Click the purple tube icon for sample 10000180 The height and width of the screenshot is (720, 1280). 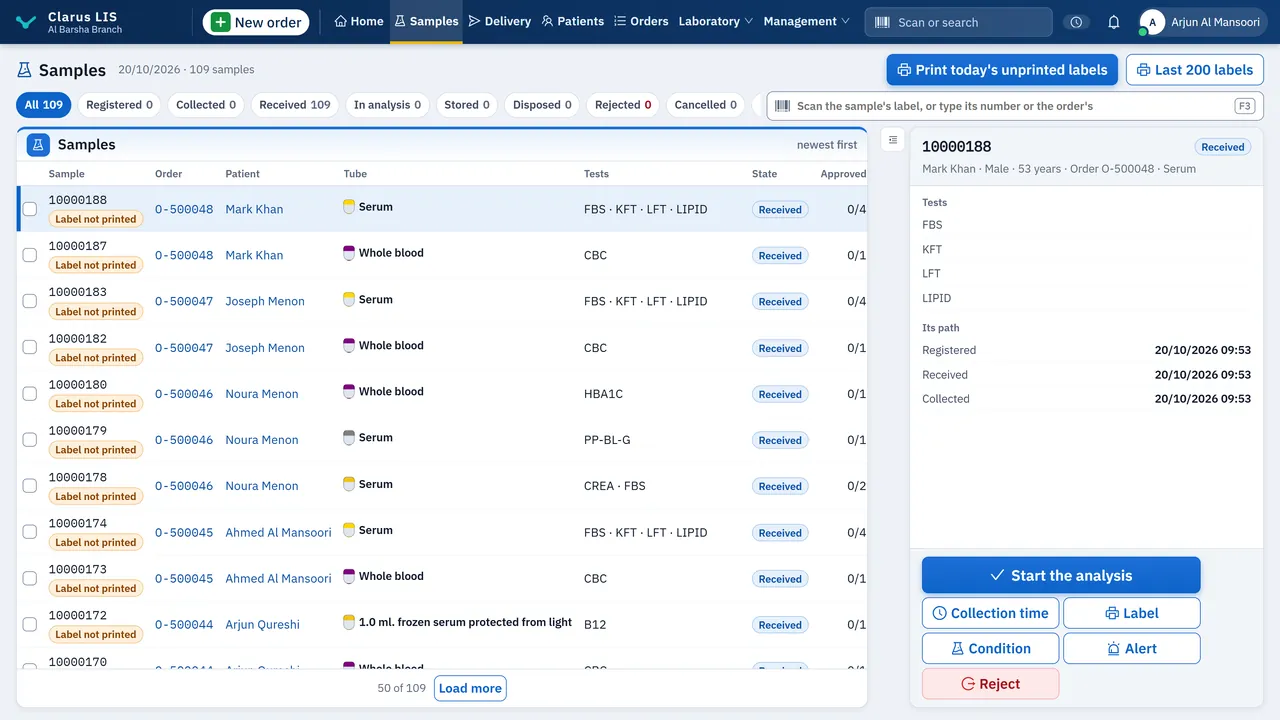pos(349,392)
